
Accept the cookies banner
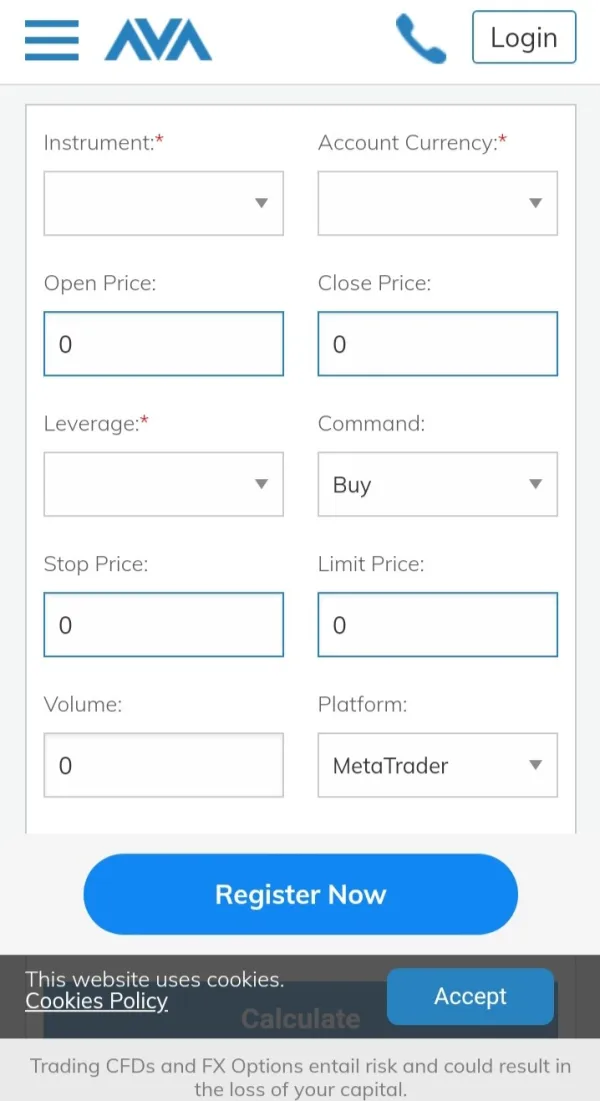click(470, 996)
